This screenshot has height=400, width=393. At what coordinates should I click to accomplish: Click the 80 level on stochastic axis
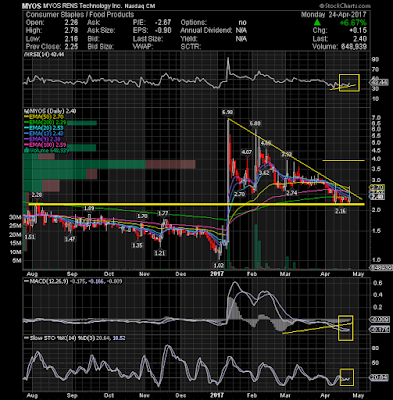tap(374, 348)
